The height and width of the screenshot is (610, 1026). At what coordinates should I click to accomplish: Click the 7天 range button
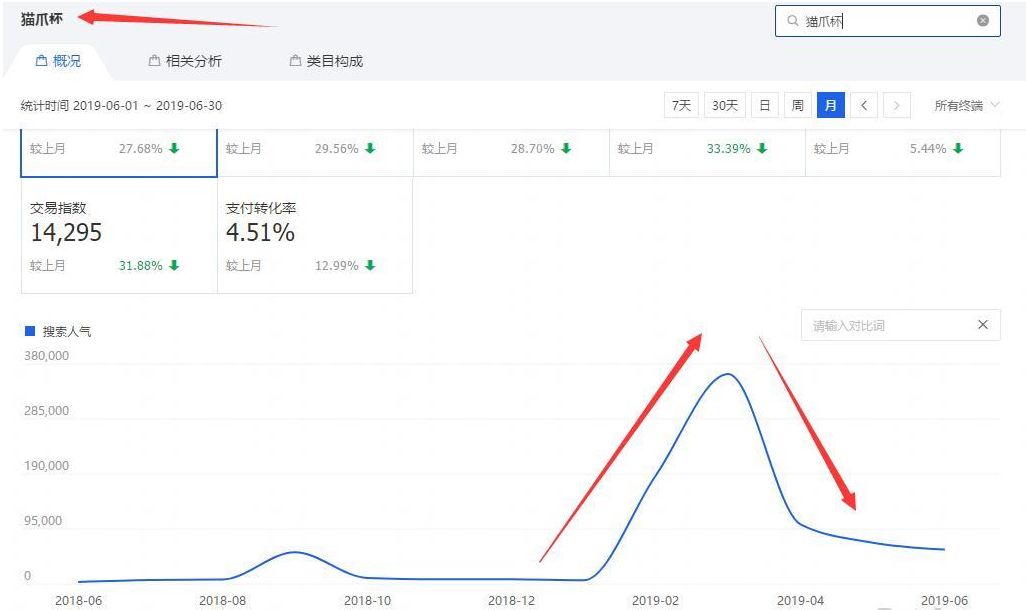click(681, 104)
